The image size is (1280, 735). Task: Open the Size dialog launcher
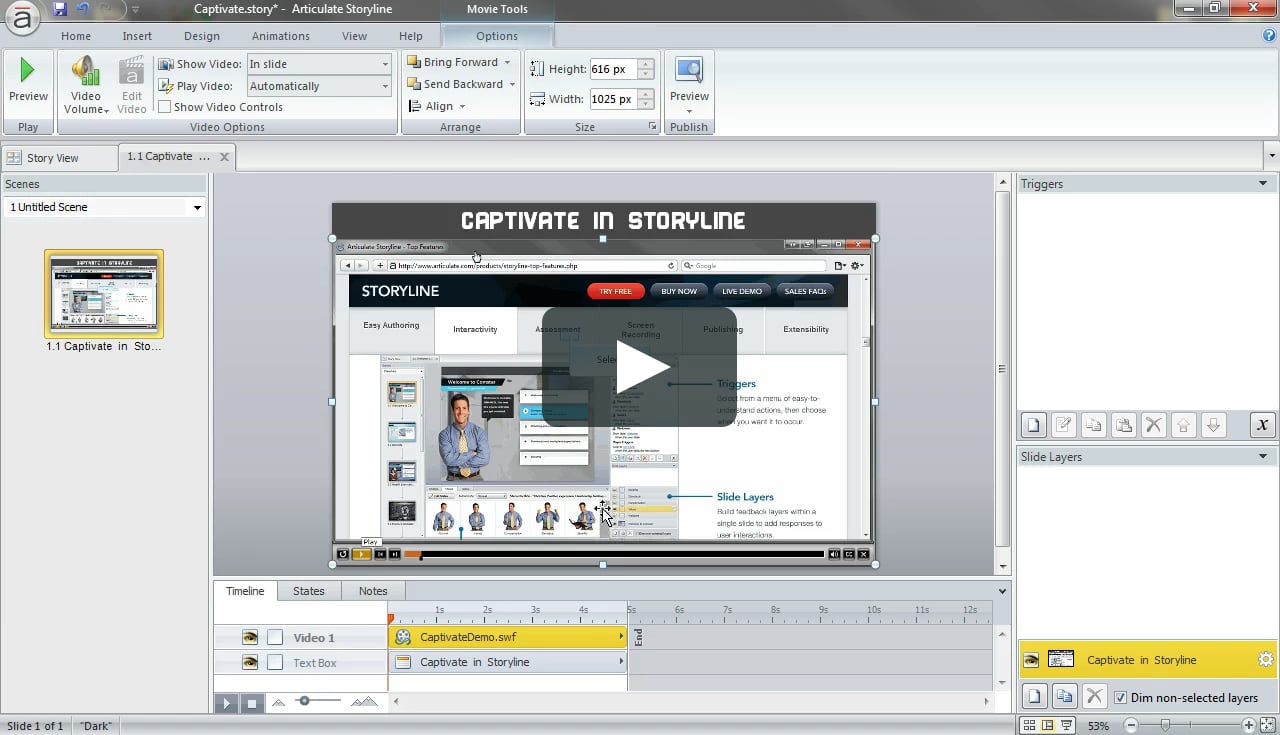[x=652, y=127]
